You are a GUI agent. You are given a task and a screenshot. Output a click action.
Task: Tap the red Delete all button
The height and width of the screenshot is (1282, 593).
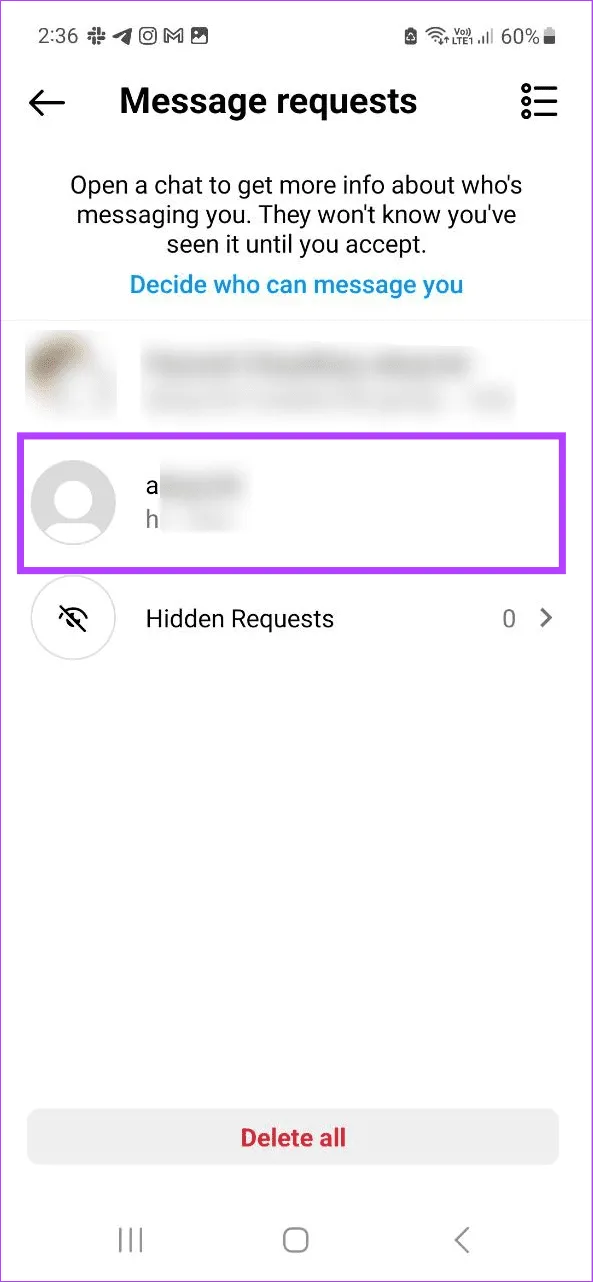pyautogui.click(x=293, y=1137)
